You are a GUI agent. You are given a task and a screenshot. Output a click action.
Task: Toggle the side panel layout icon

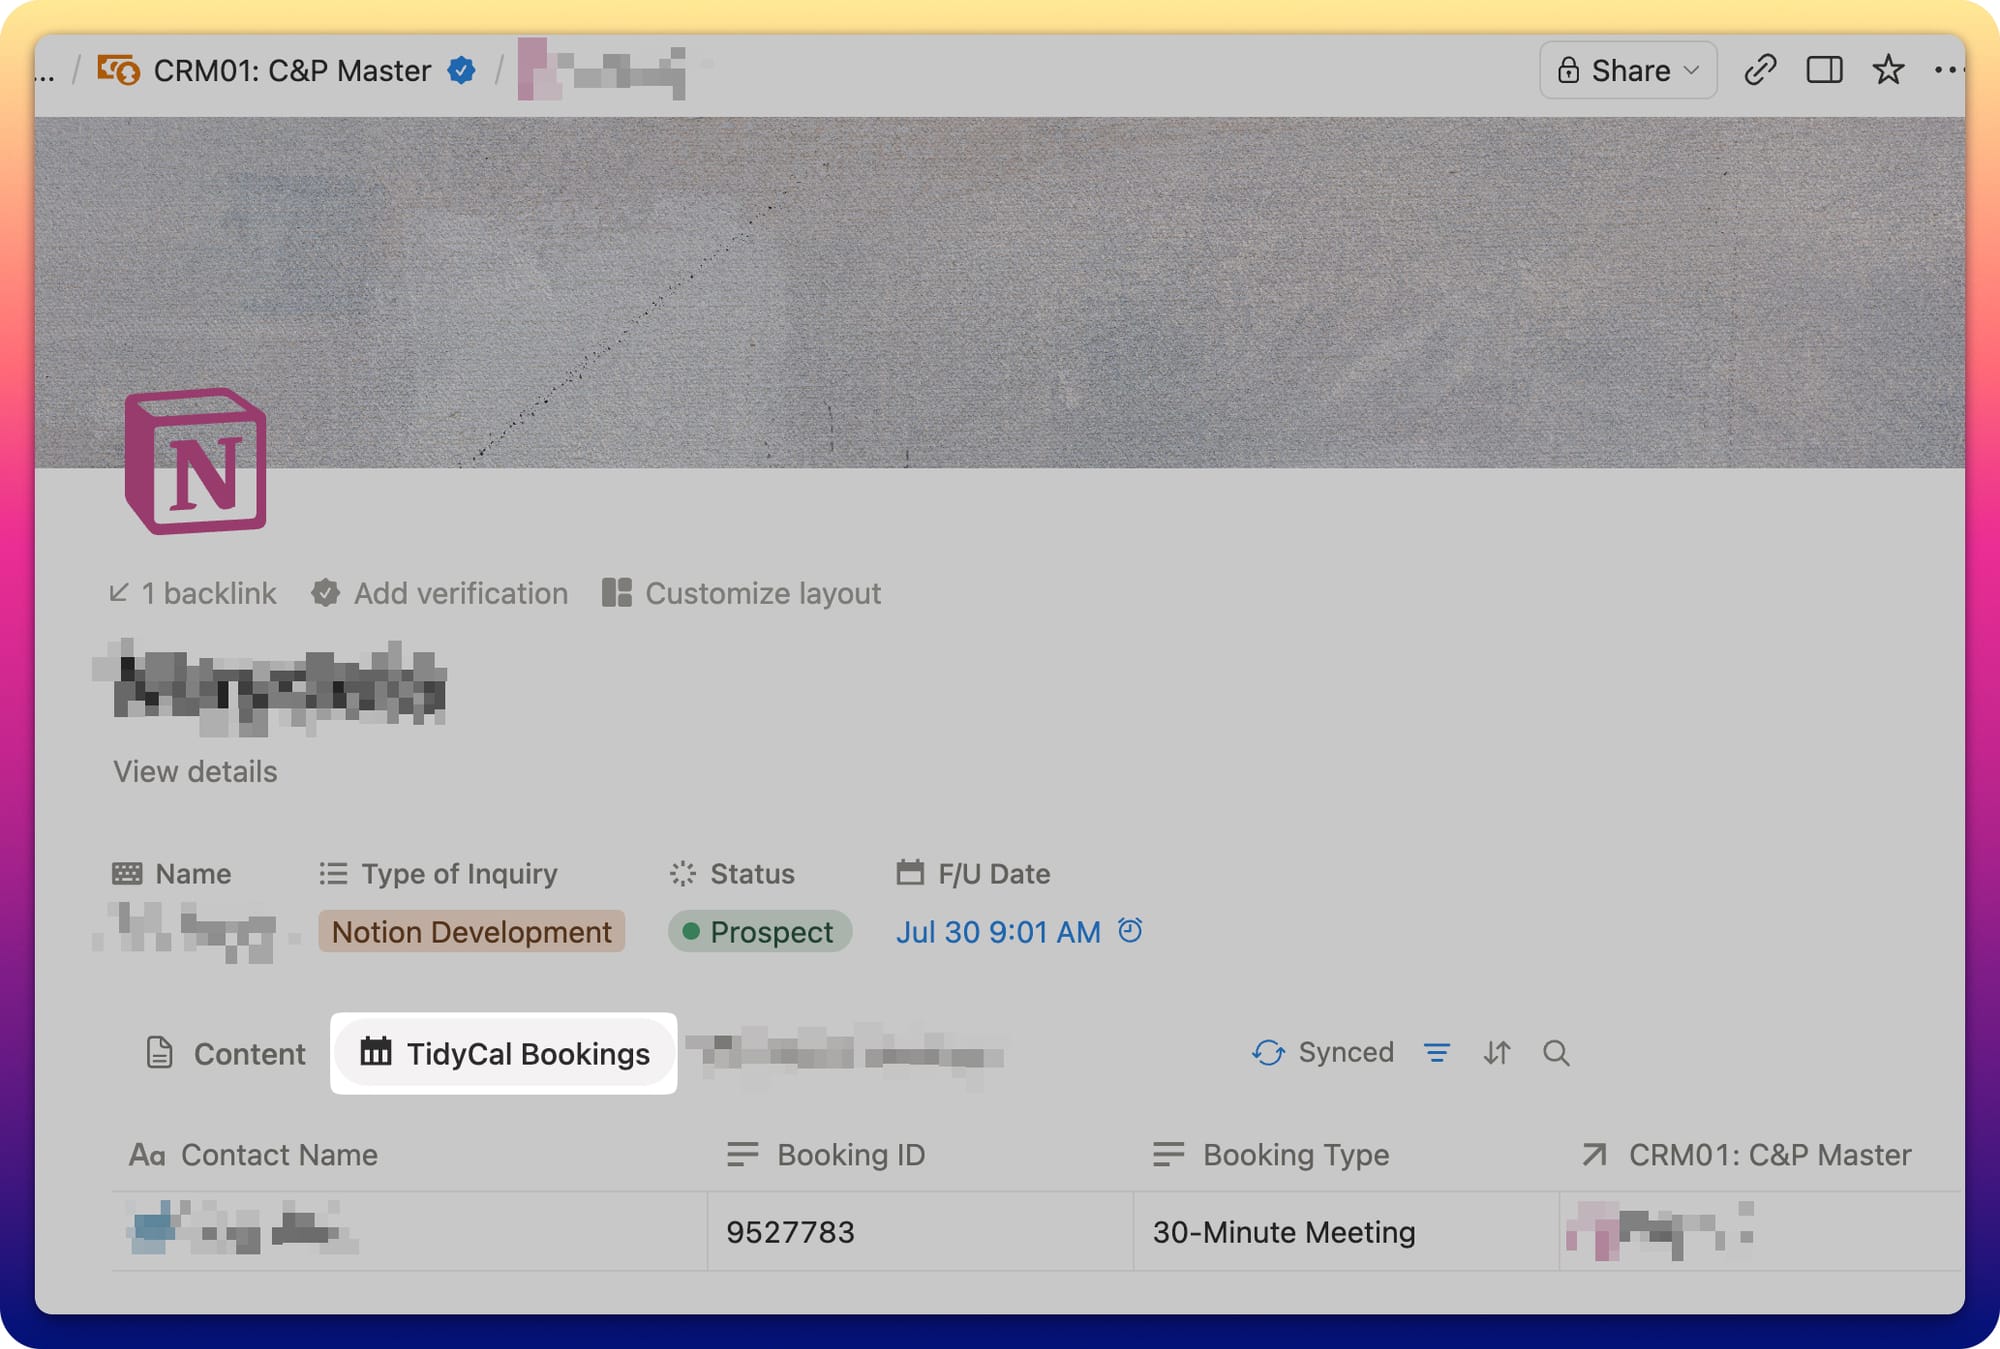[1824, 70]
